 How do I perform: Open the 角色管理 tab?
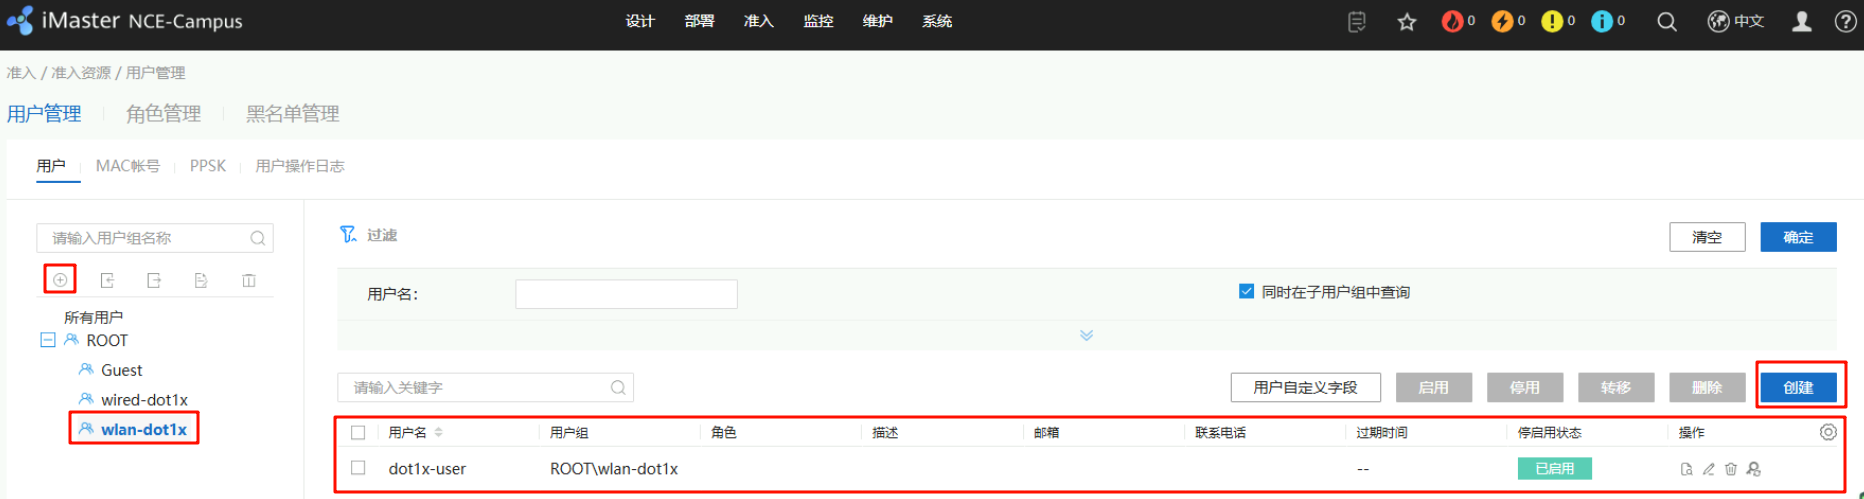tap(163, 114)
